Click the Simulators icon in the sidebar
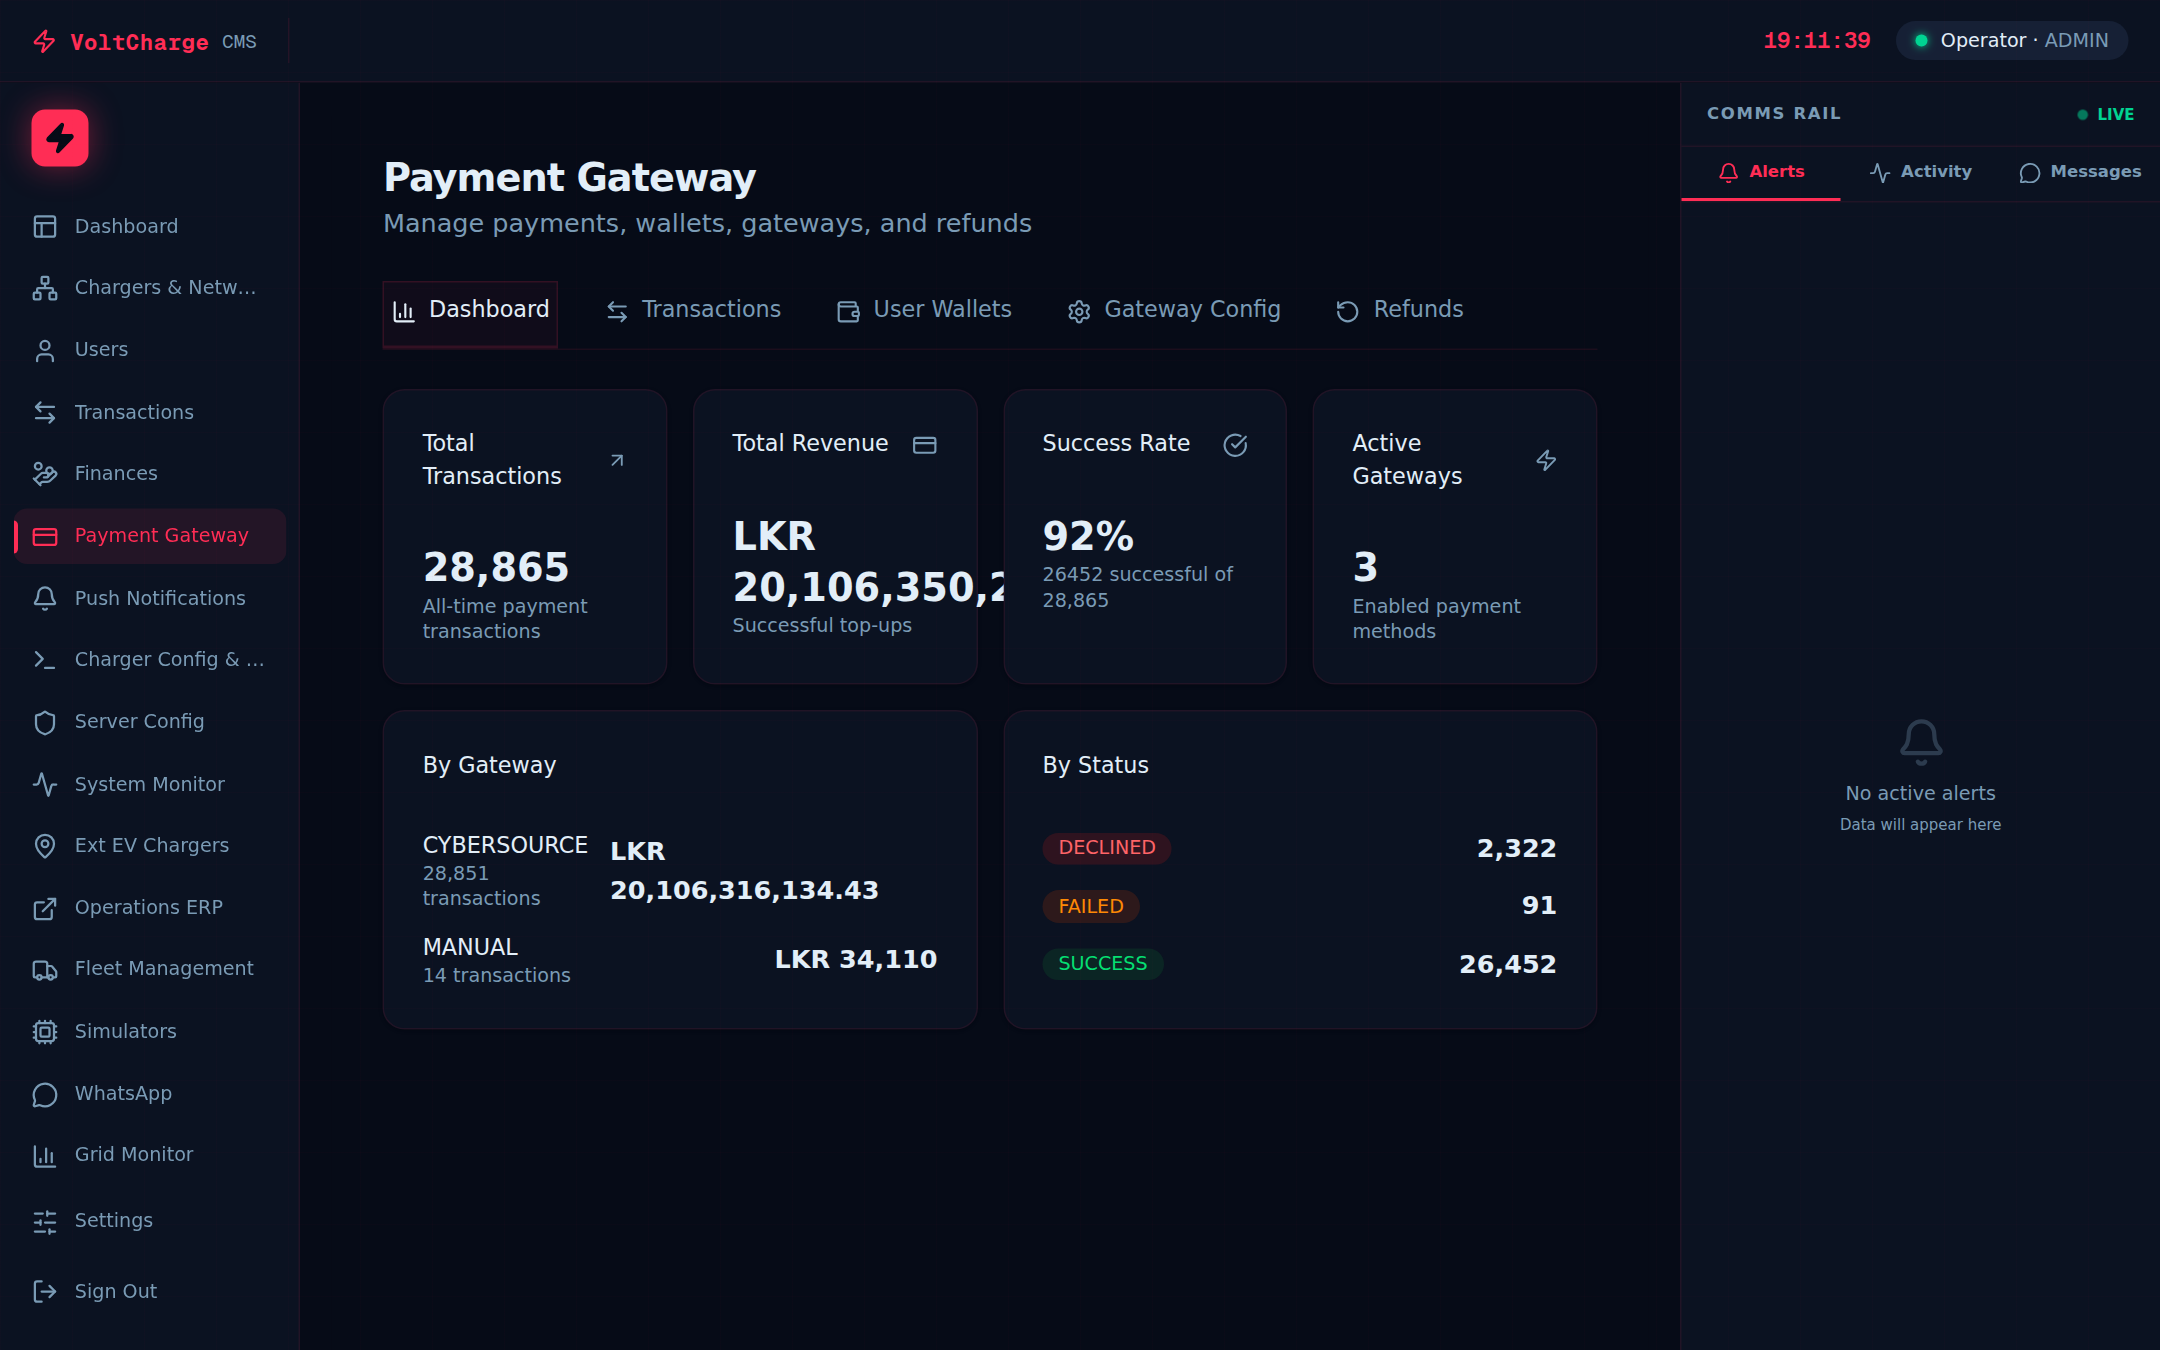The image size is (2160, 1350). pyautogui.click(x=45, y=1031)
